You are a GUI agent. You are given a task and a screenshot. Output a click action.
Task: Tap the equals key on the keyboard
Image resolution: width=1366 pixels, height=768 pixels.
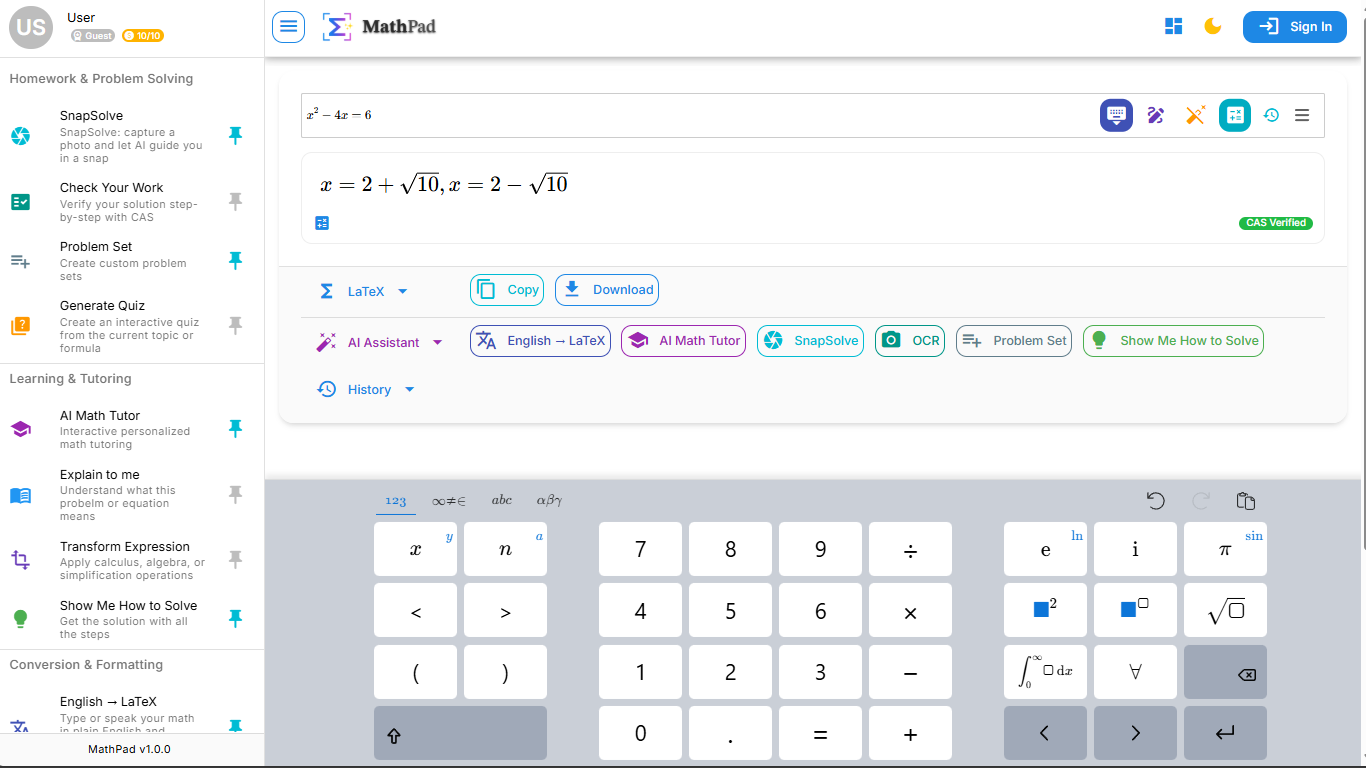click(820, 733)
